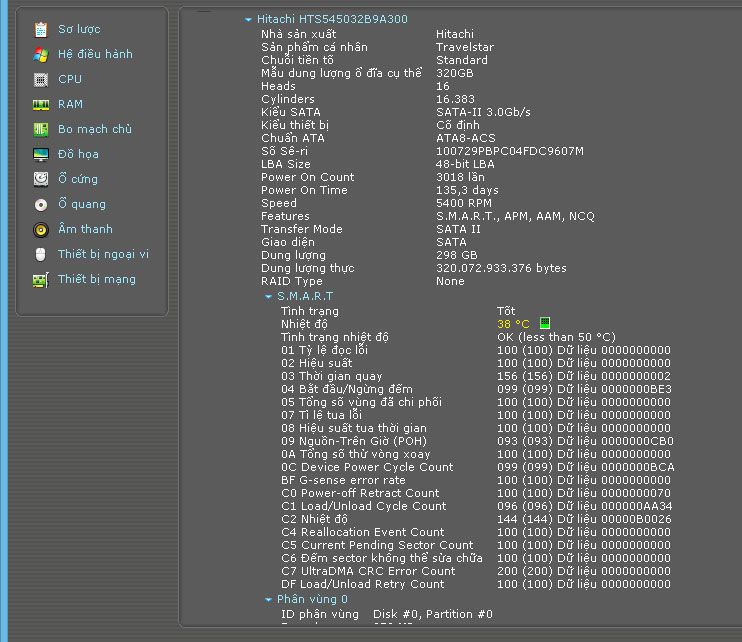Go to the Âm thanh section
Screen dimensions: 742x642
pyautogui.click(x=84, y=229)
